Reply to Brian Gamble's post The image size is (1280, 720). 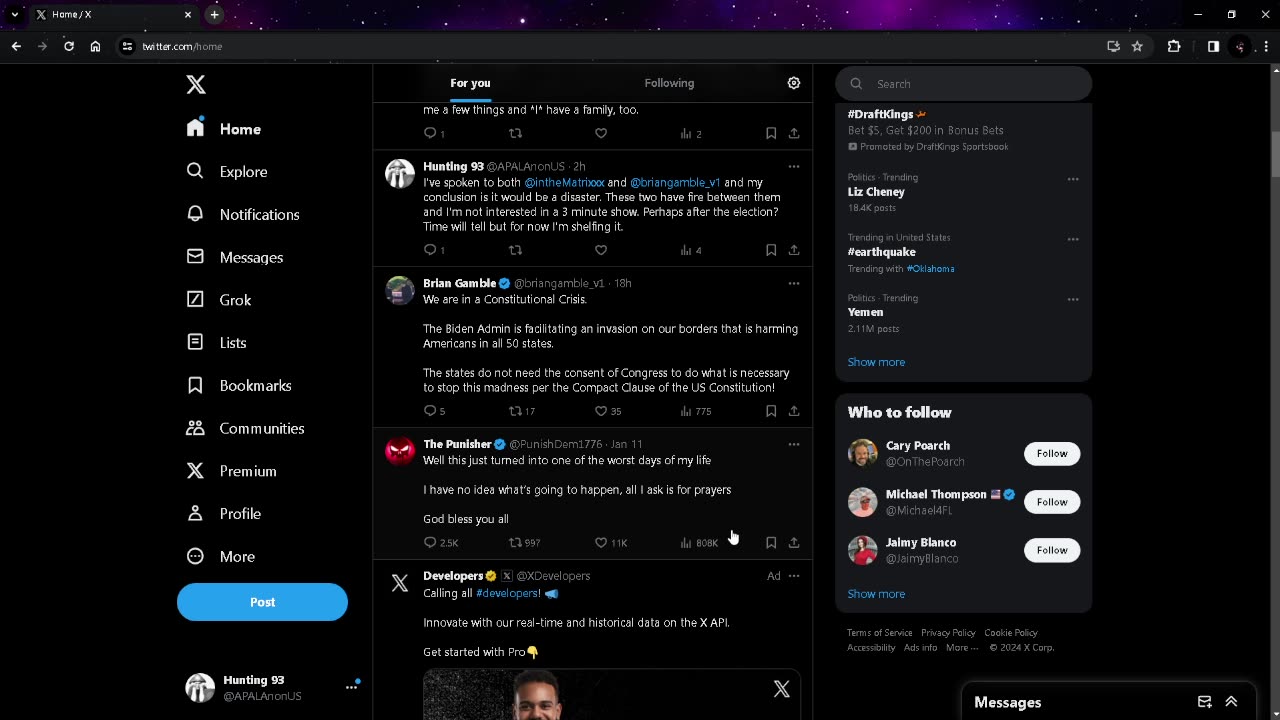[x=431, y=411]
